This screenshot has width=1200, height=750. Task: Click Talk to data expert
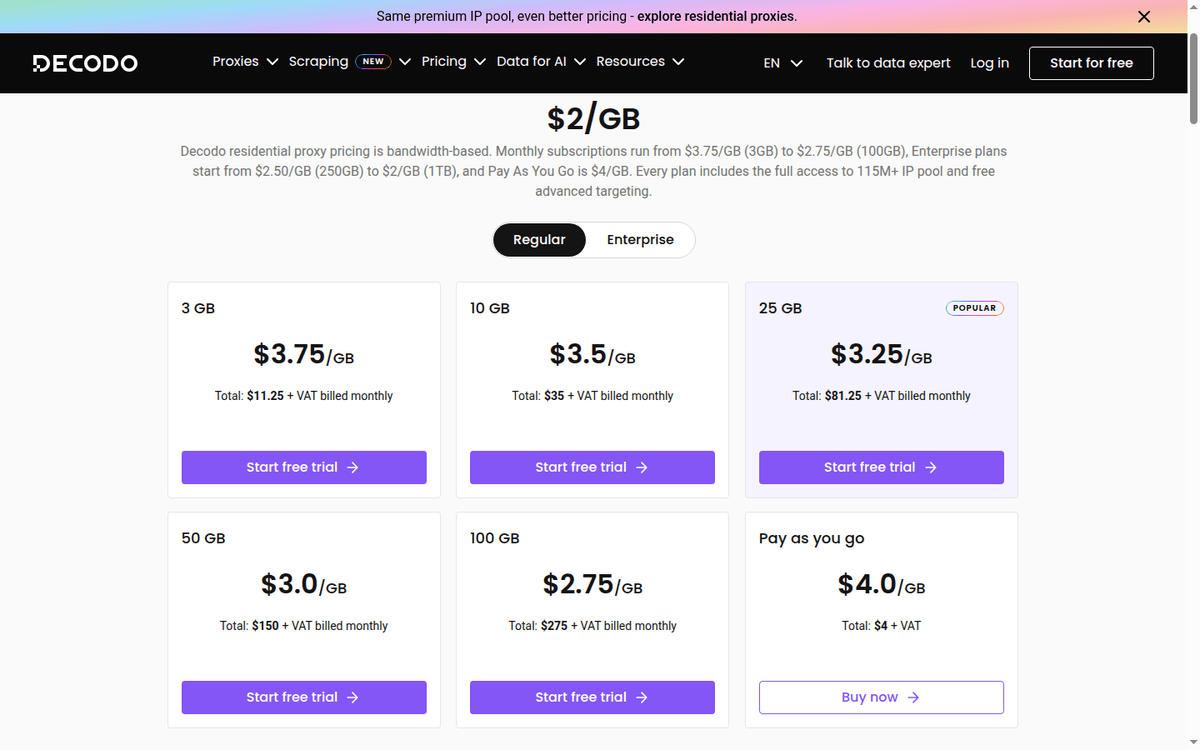(888, 63)
